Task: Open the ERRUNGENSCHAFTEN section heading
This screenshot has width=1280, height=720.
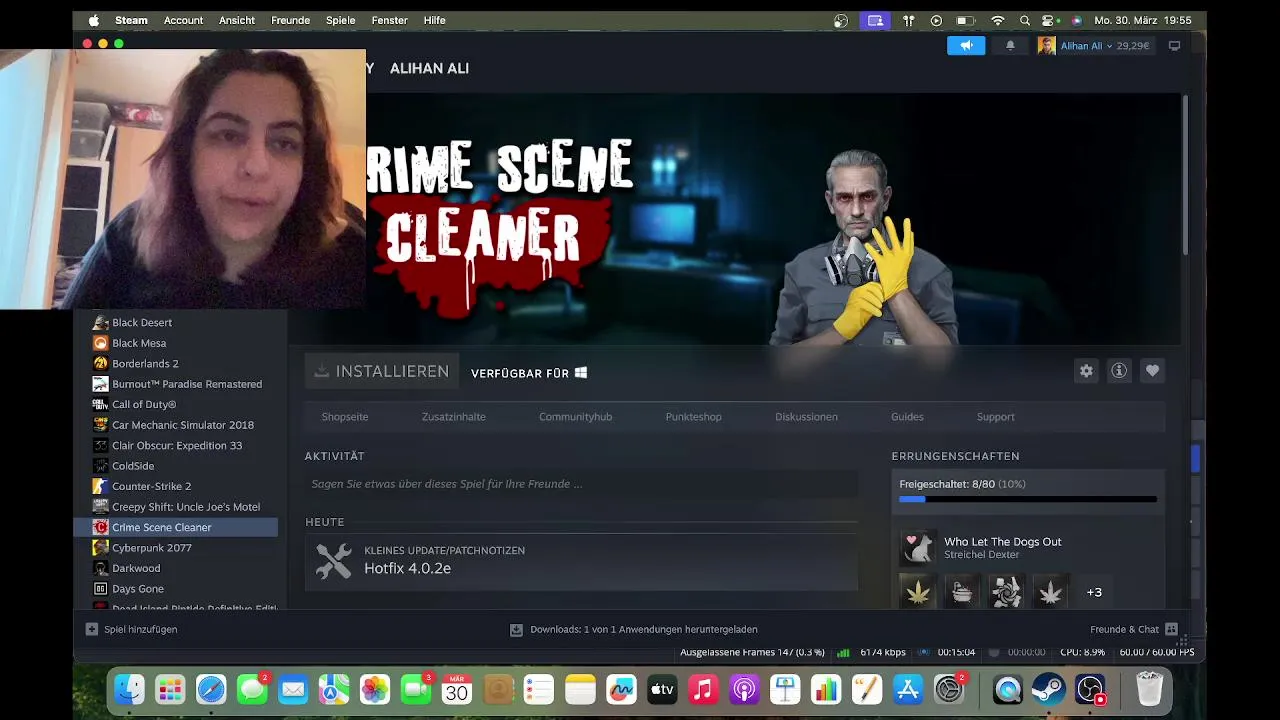Action: coord(955,456)
